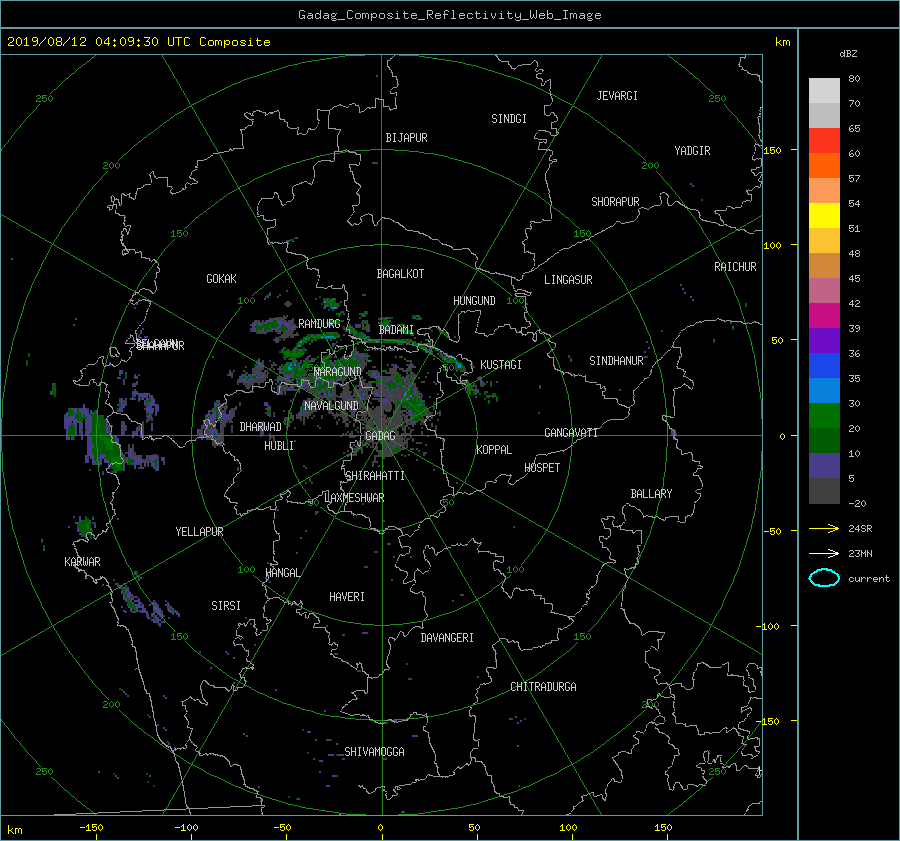Viewport: 900px width, 841px height.
Task: Click on the 'BADAMI' label
Action: [x=396, y=330]
